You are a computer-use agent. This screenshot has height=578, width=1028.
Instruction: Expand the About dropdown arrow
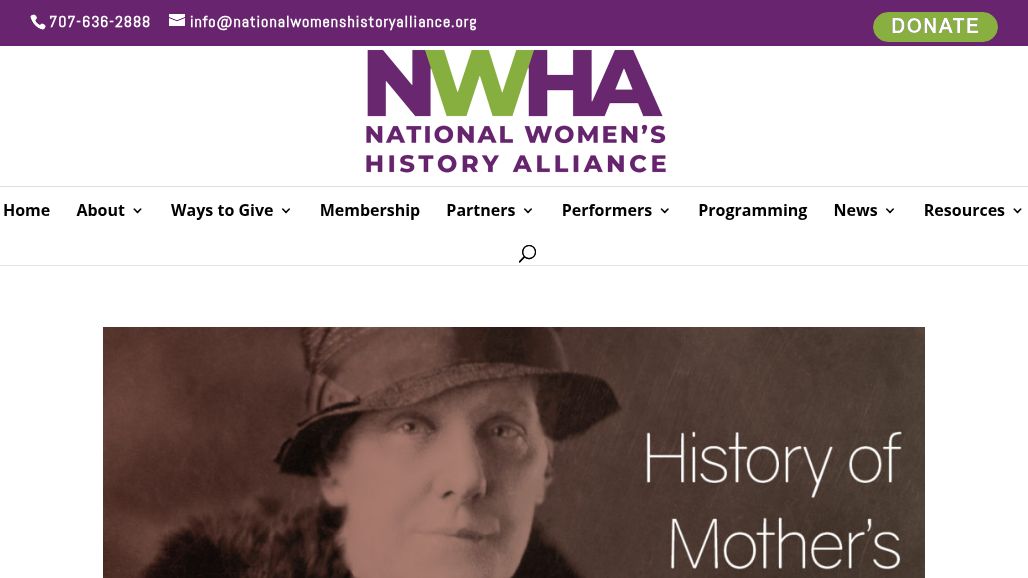click(138, 211)
